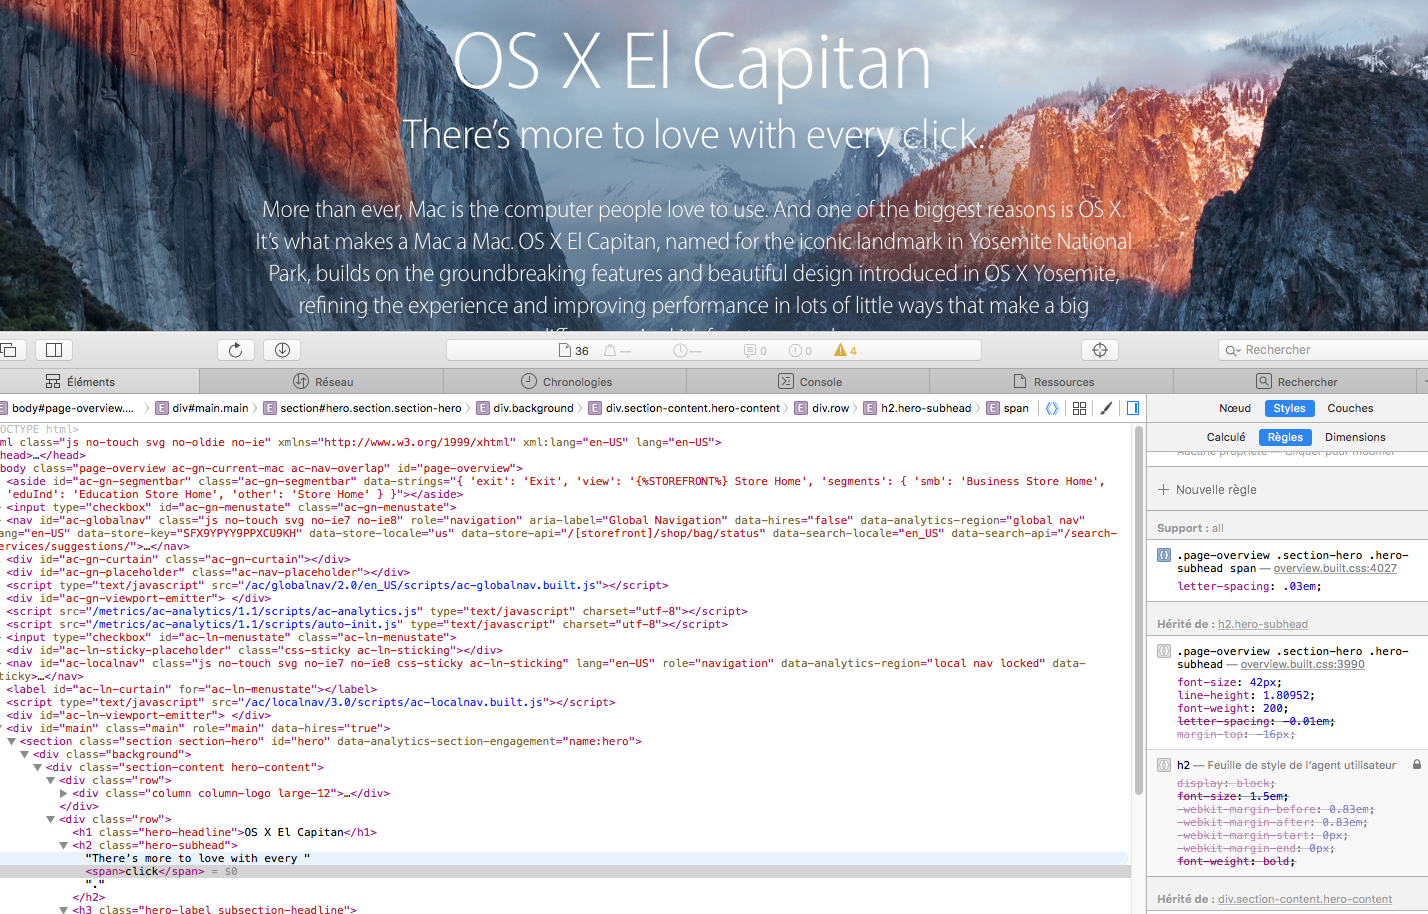Viewport: 1428px width, 914px height.
Task: Select body#page-overview breadcrumb
Action: pyautogui.click(x=69, y=408)
